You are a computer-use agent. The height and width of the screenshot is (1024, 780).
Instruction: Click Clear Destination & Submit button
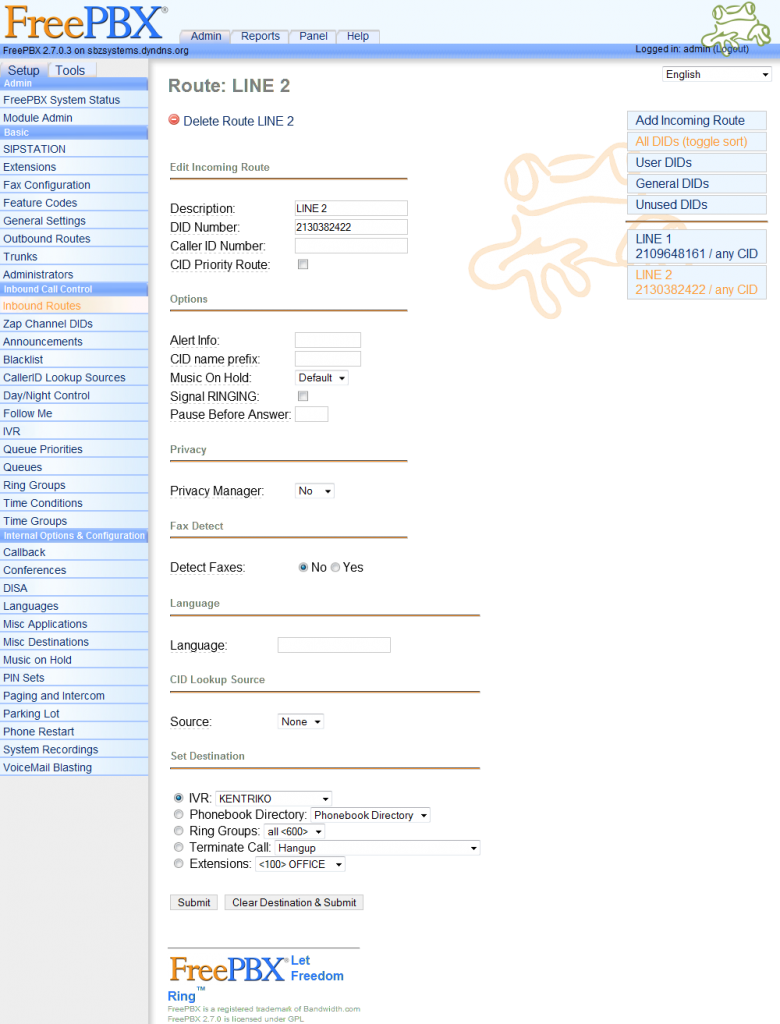(x=293, y=902)
